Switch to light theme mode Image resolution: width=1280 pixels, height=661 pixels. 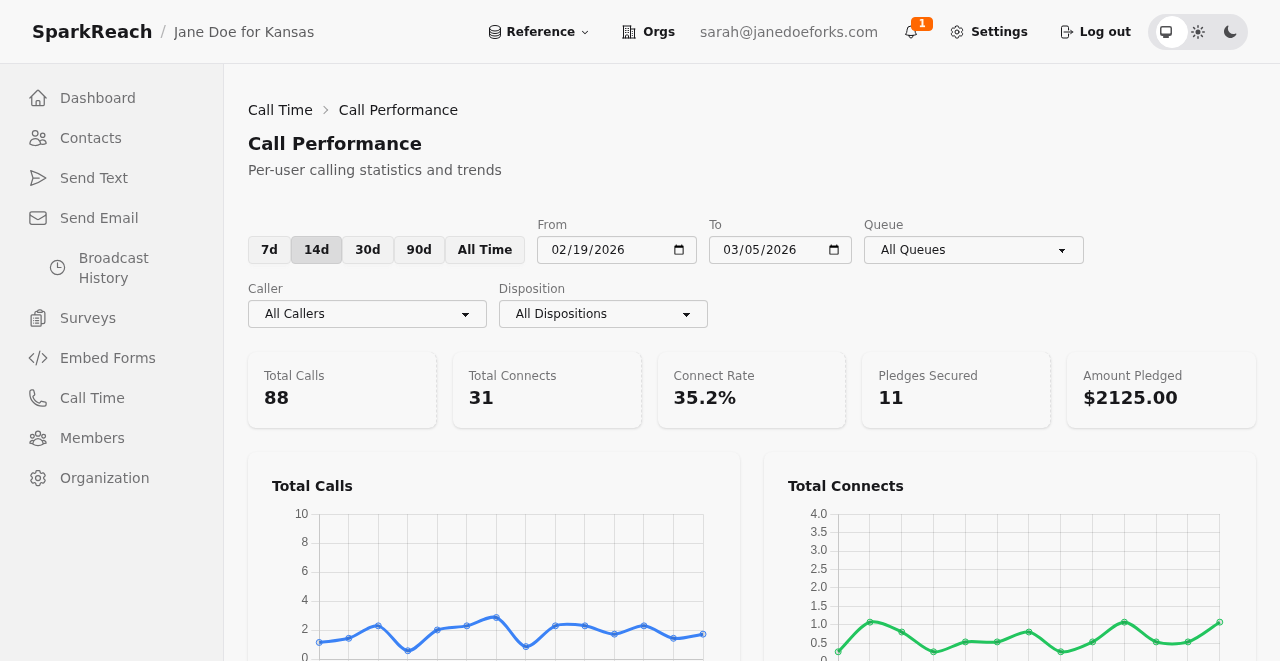point(1198,32)
